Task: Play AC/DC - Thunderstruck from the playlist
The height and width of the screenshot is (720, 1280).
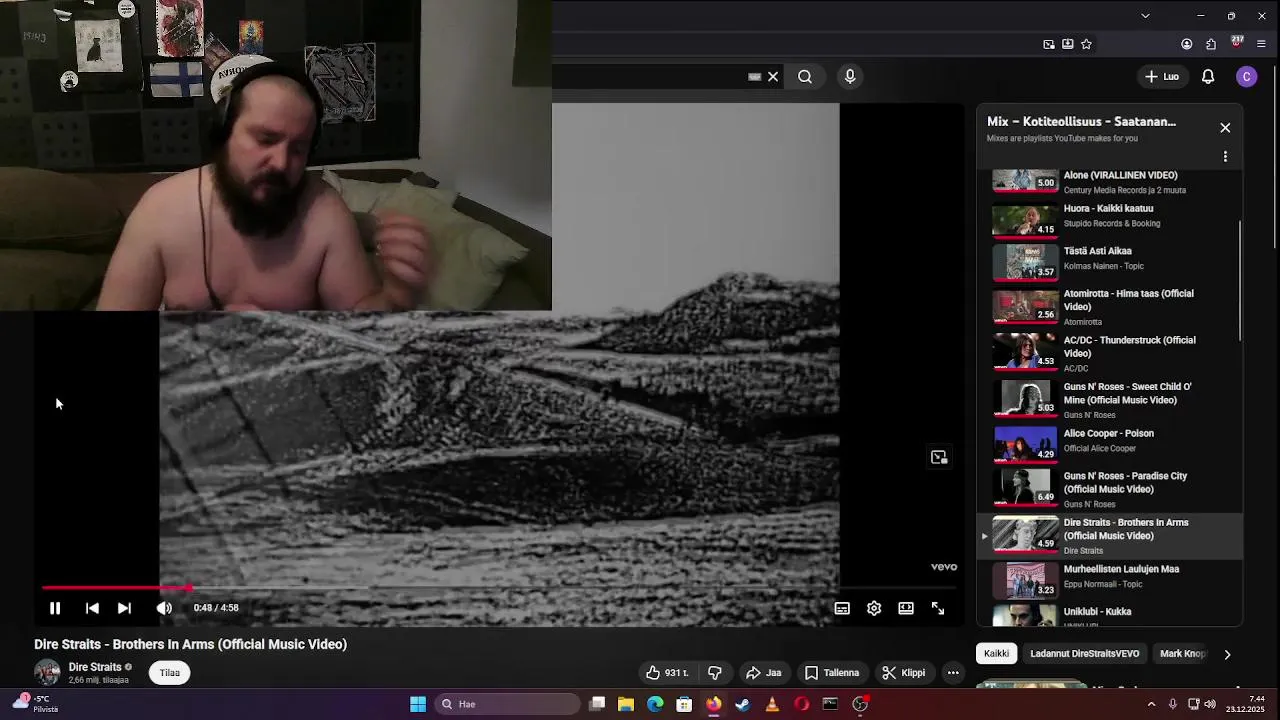Action: click(1110, 353)
